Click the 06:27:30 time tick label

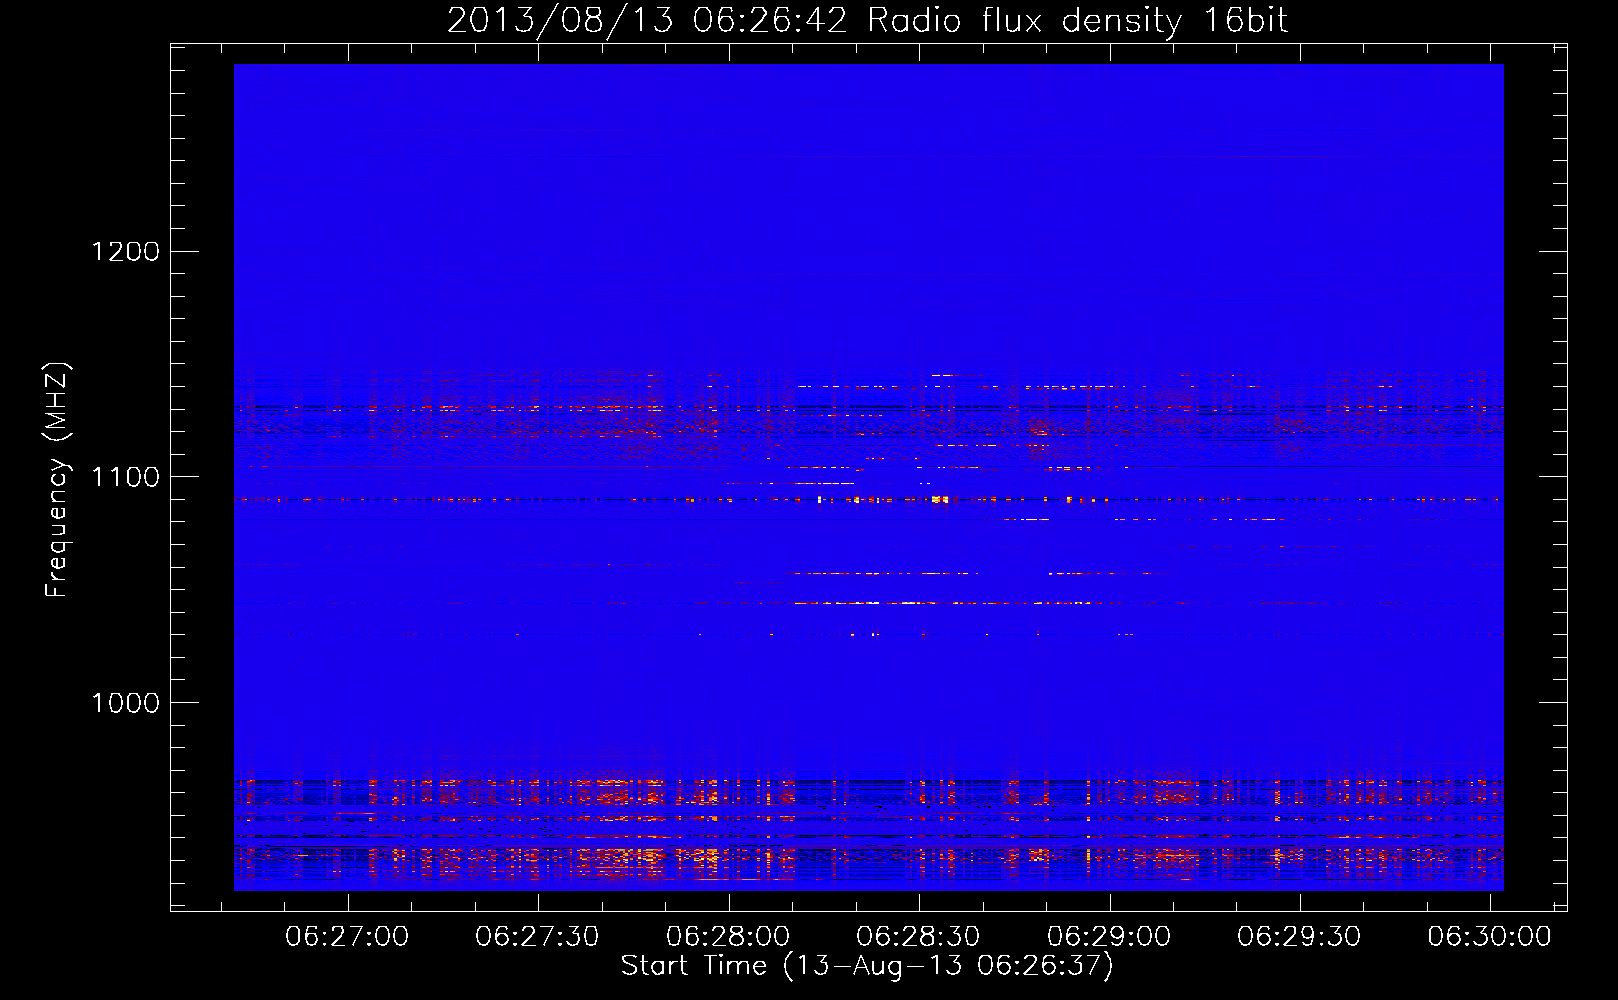[537, 937]
